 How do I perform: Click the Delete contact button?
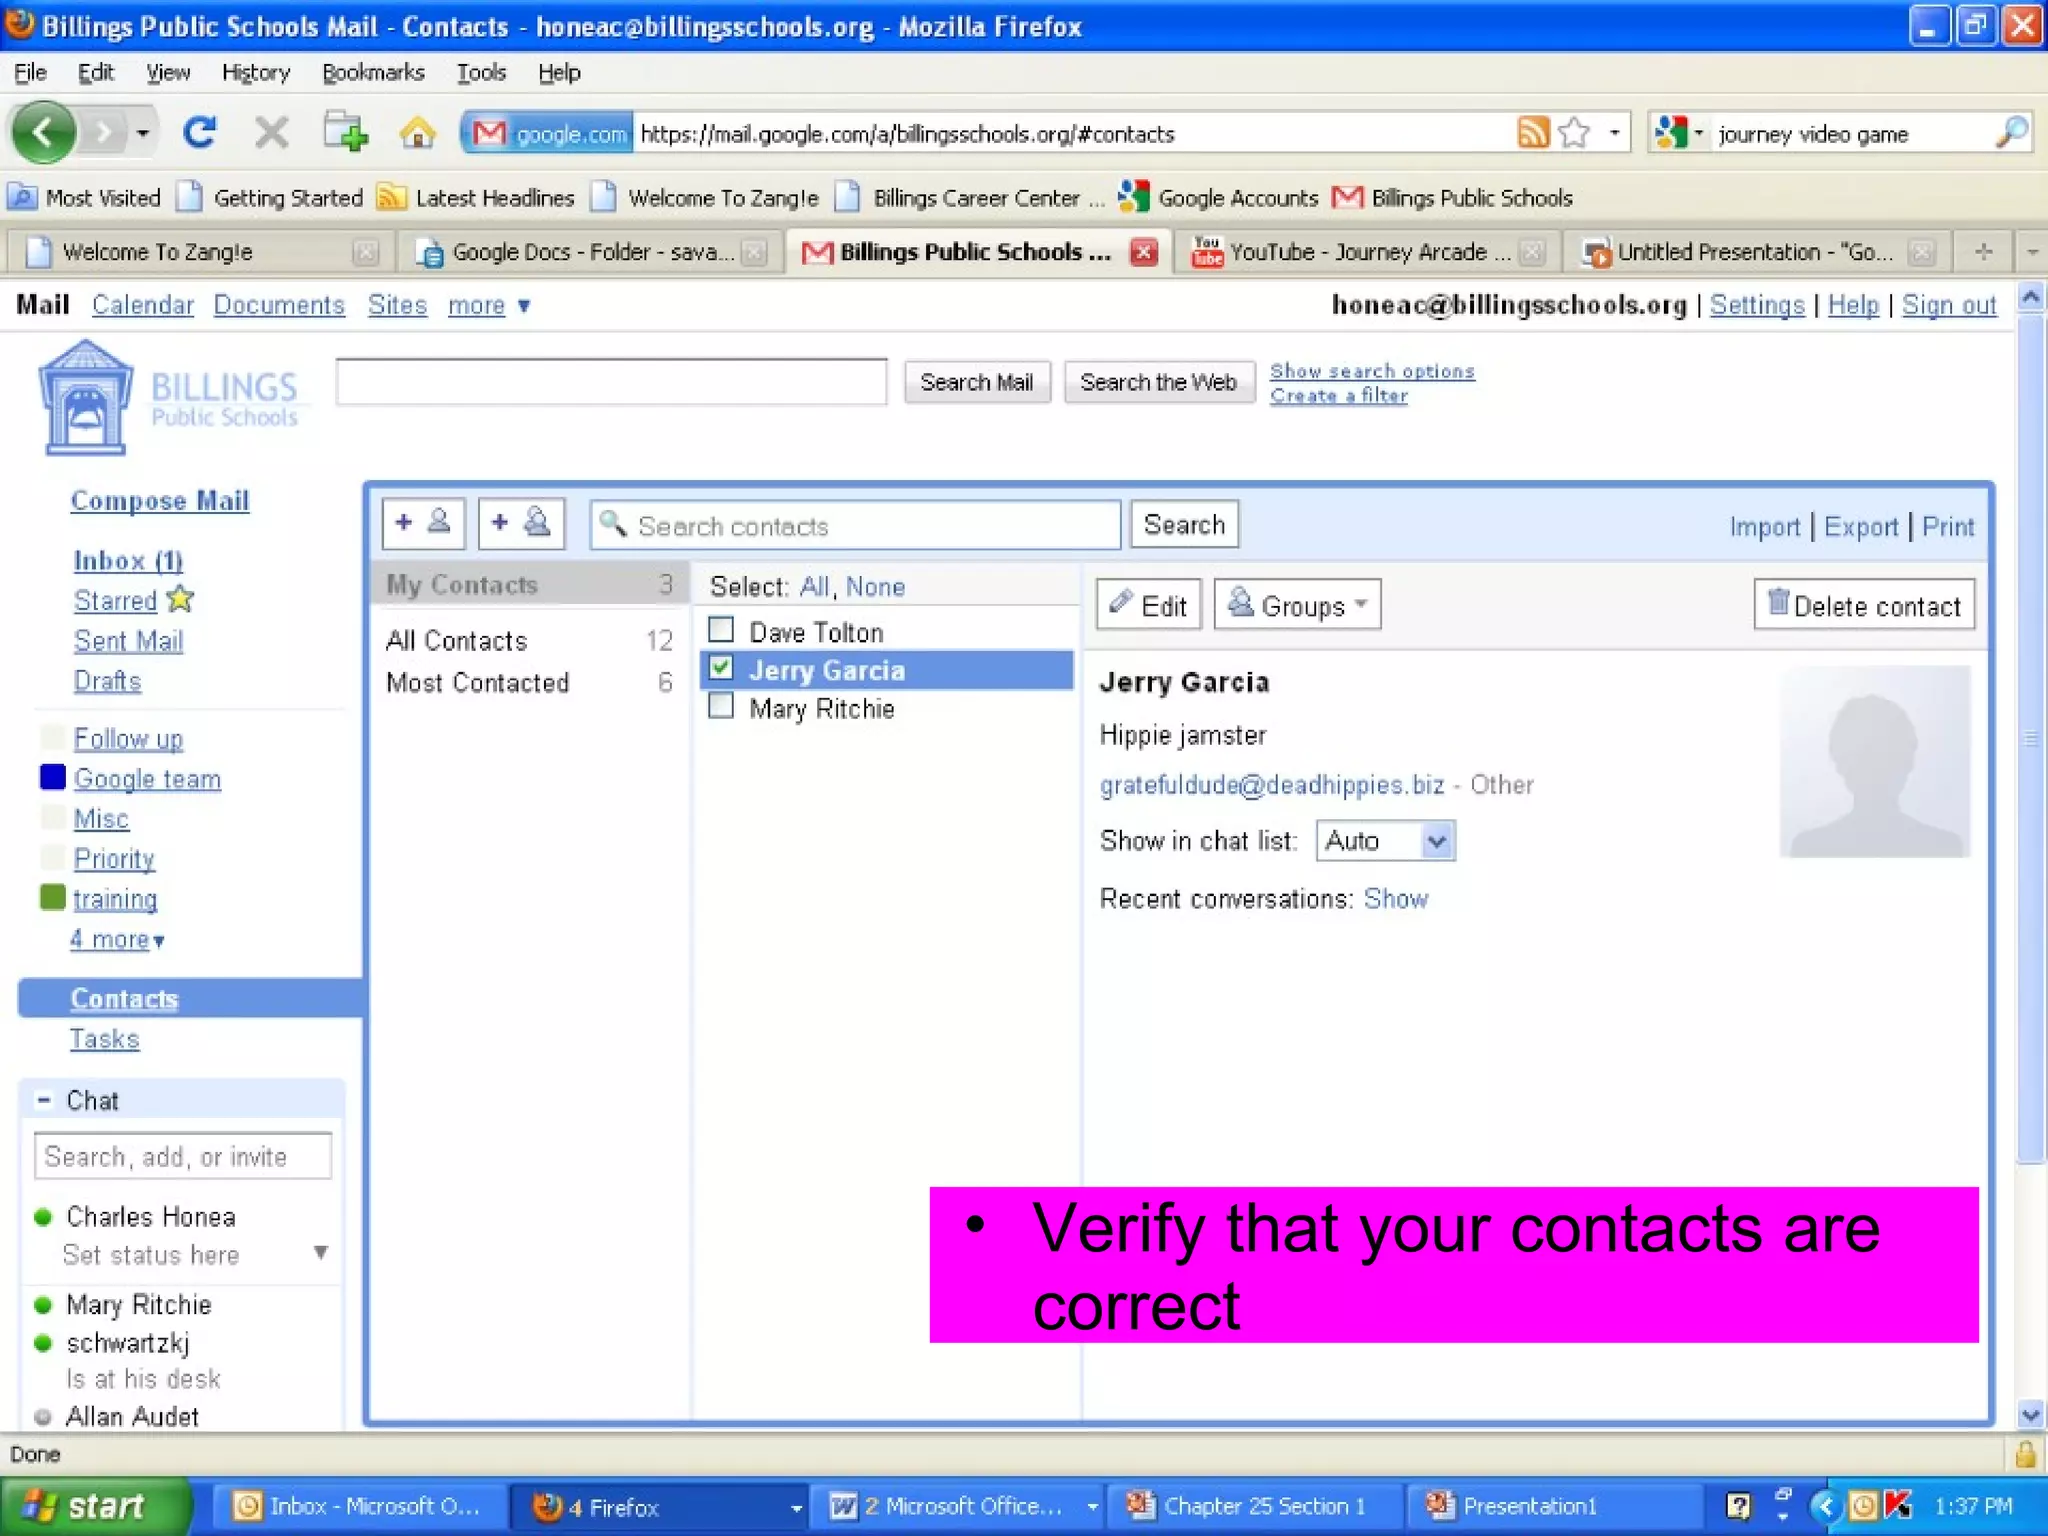point(1864,605)
